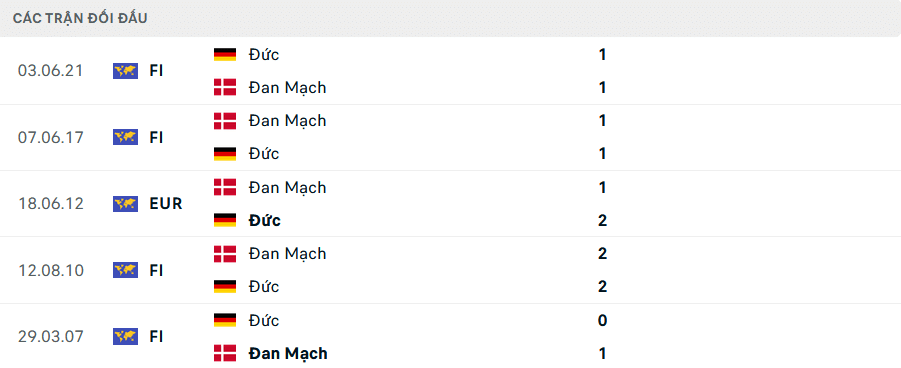
Task: Click the Đức score 2 in the 18.06.12 match
Action: tap(602, 220)
